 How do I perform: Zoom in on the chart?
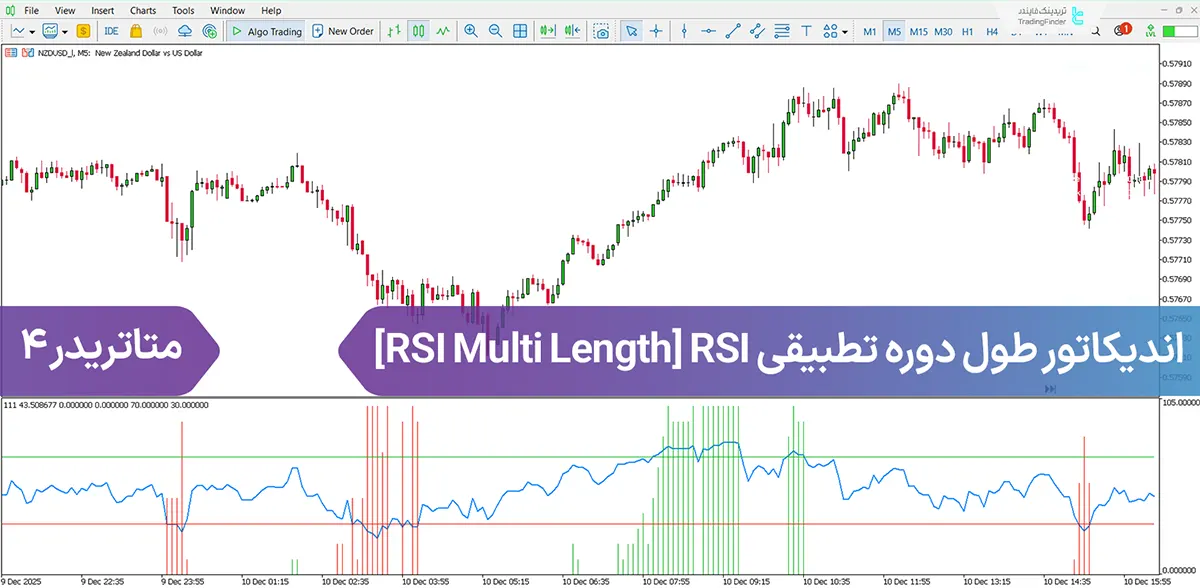[x=471, y=31]
